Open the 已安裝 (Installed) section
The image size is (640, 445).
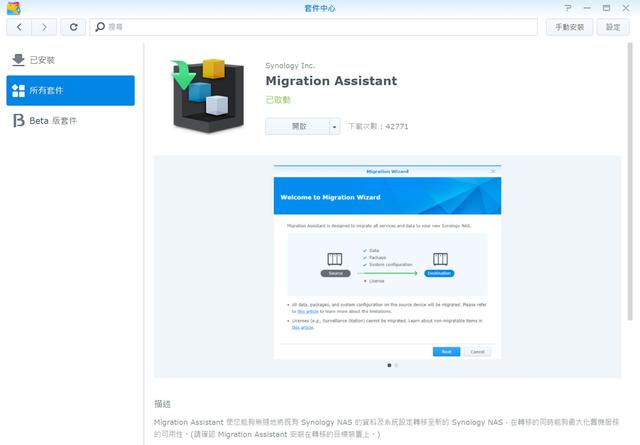70,60
